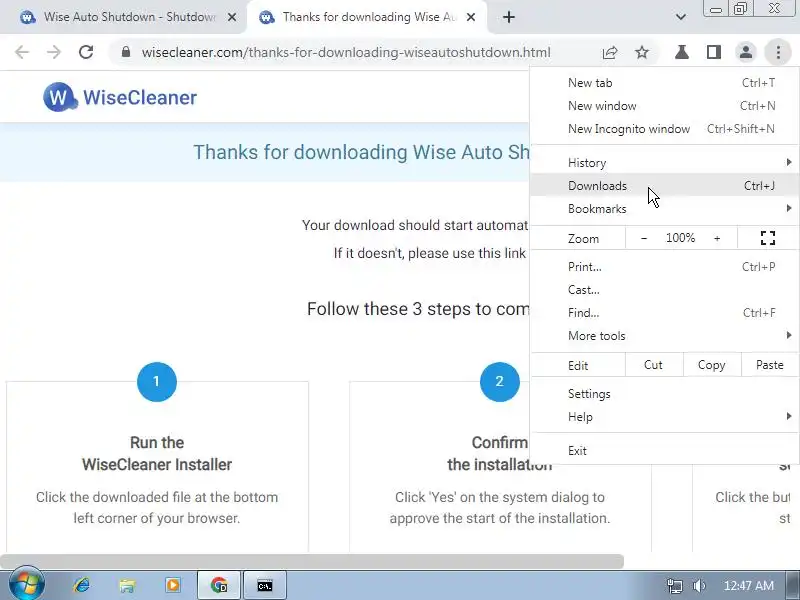This screenshot has height=600, width=800.
Task: Open Windows Explorer folder in taskbar
Action: click(127, 585)
